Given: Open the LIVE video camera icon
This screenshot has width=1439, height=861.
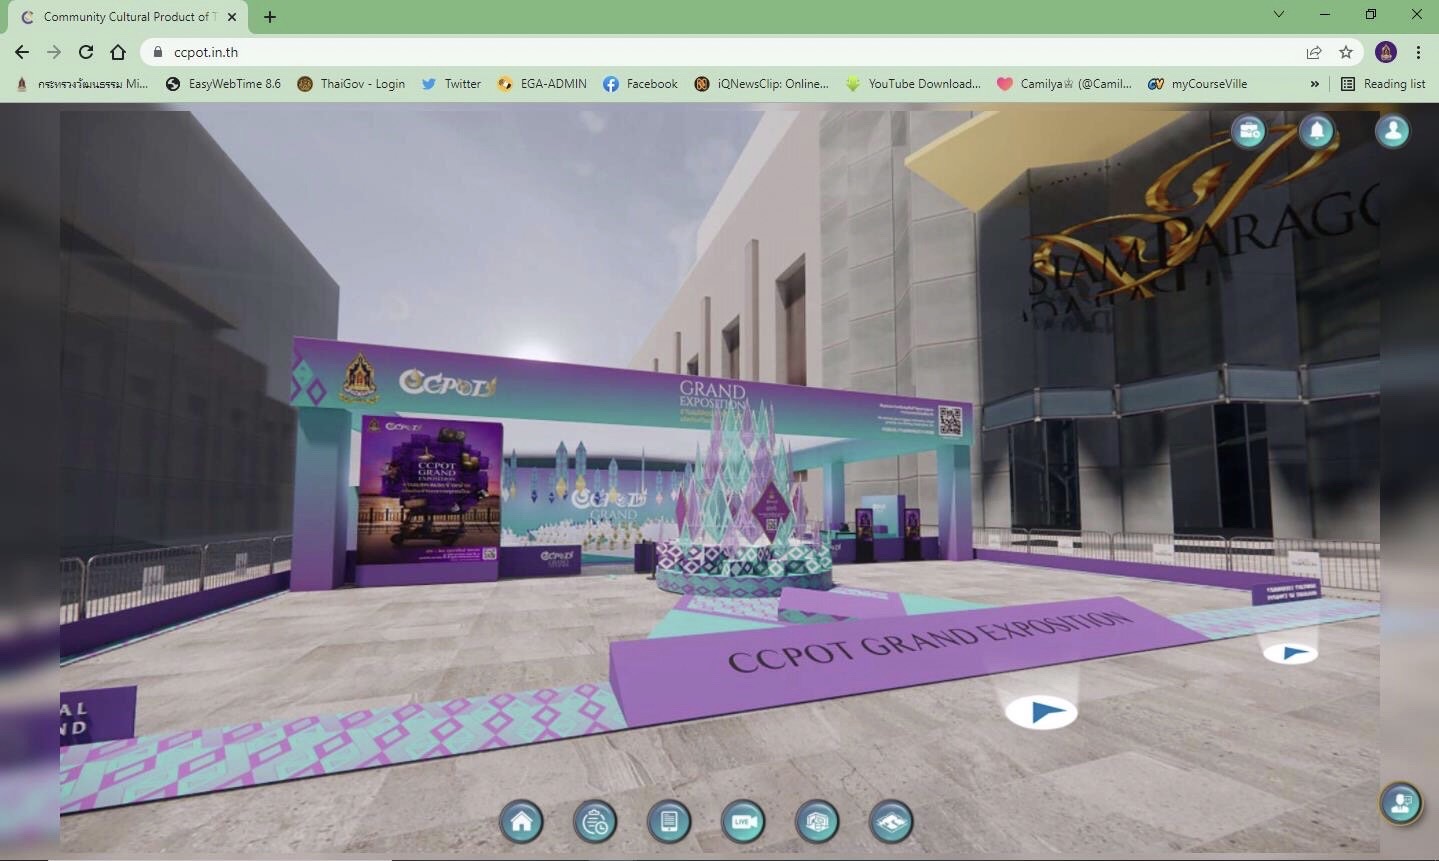Looking at the screenshot, I should (743, 822).
